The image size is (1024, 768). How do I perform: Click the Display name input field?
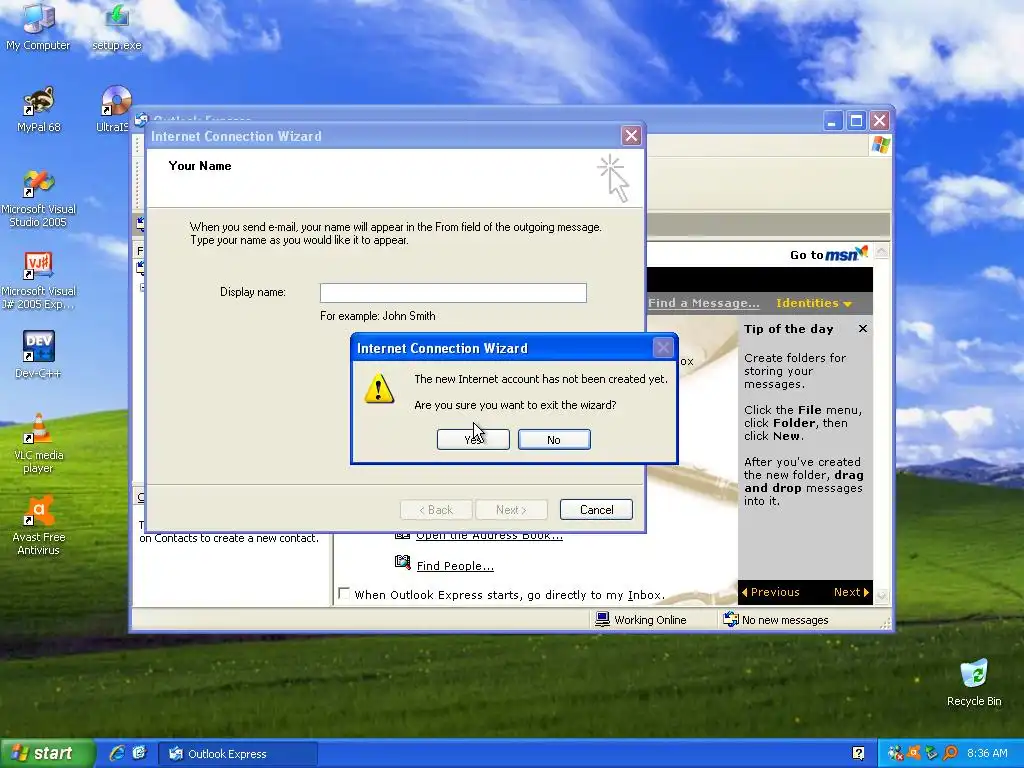(x=453, y=293)
